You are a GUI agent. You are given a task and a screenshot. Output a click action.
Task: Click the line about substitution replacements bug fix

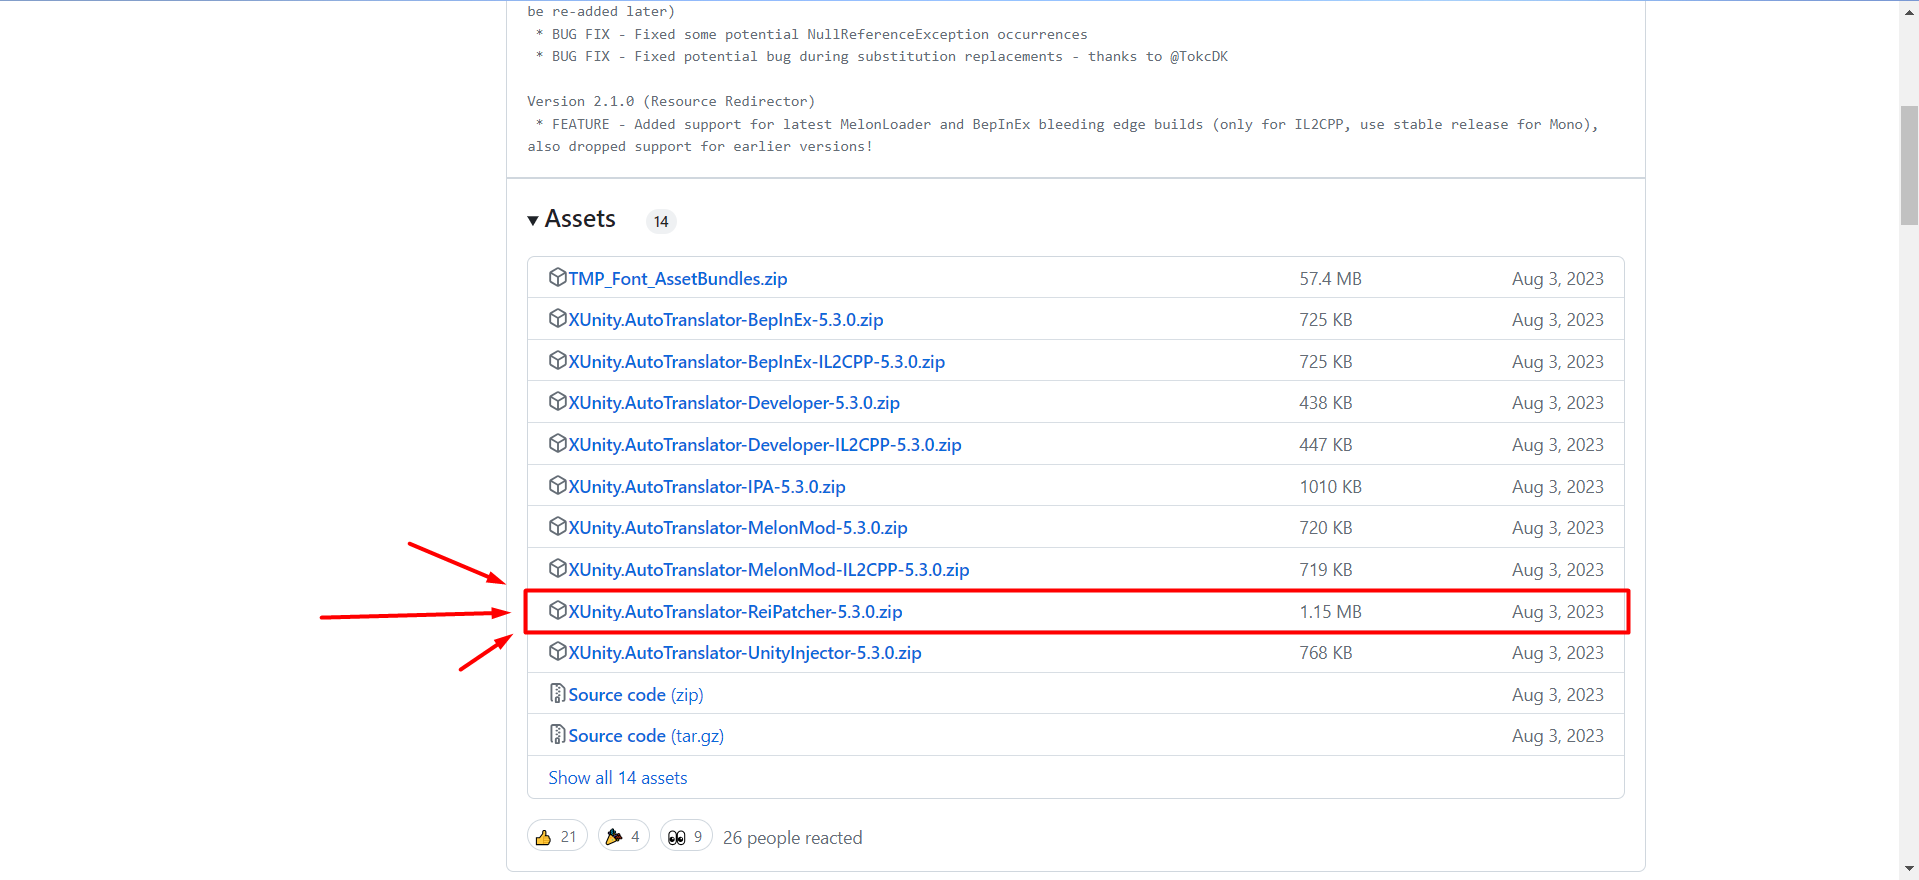(882, 56)
